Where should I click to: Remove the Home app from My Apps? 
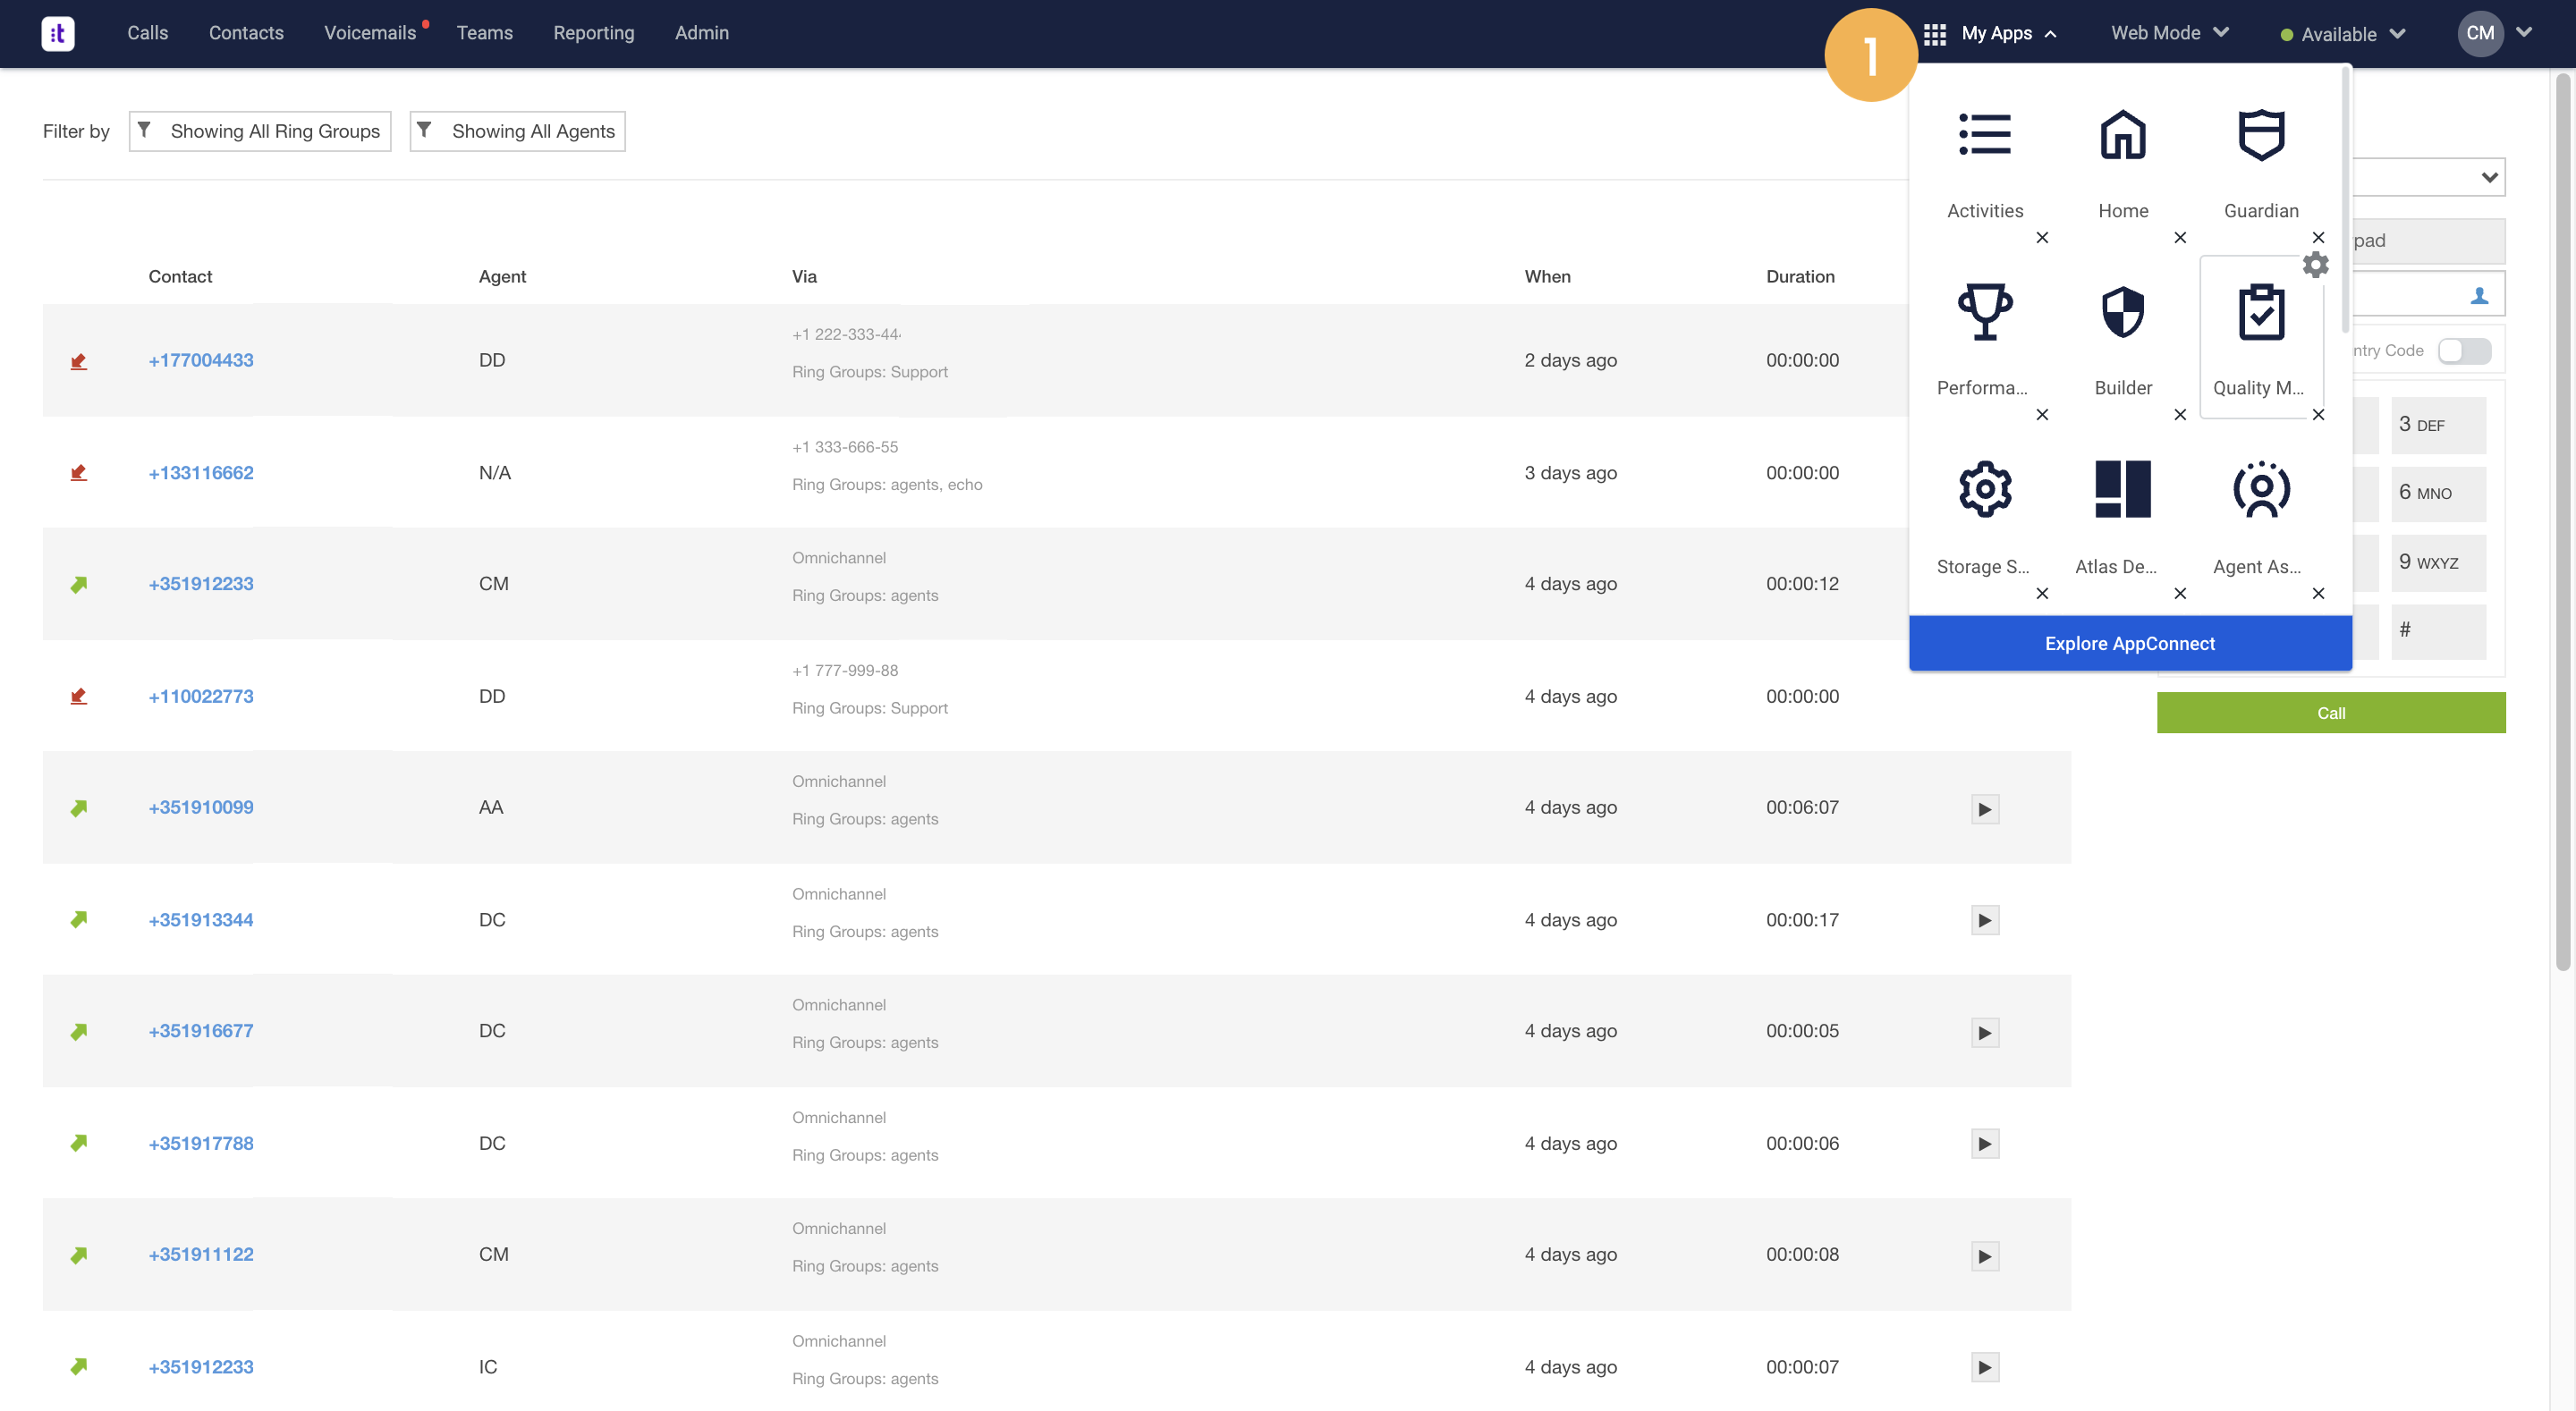tap(2180, 237)
